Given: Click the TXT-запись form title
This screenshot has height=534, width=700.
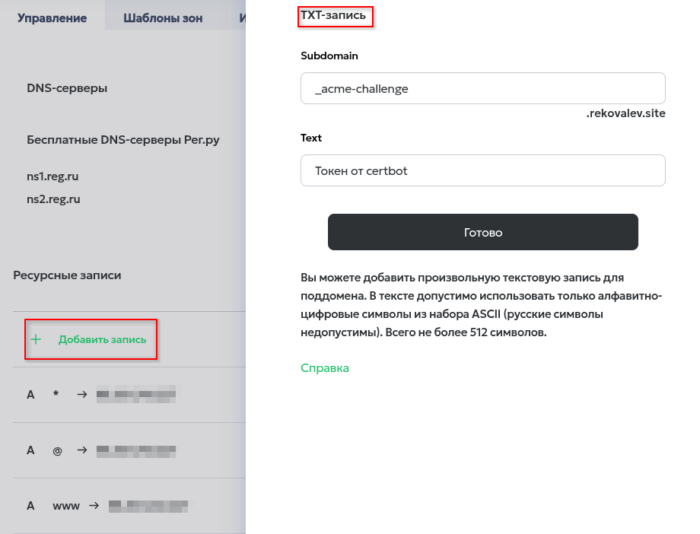Looking at the screenshot, I should click(334, 16).
